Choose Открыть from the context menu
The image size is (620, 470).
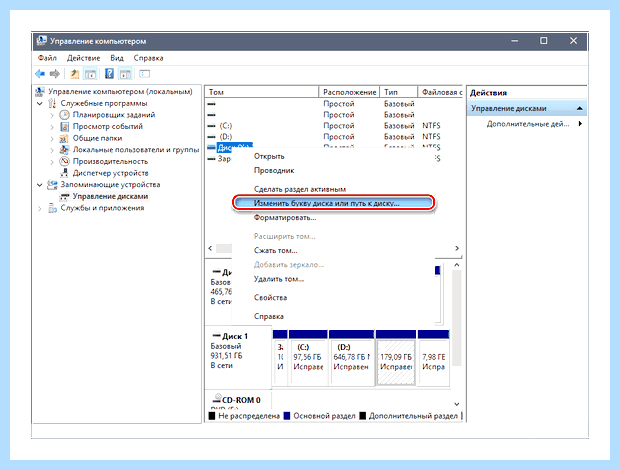pos(333,156)
